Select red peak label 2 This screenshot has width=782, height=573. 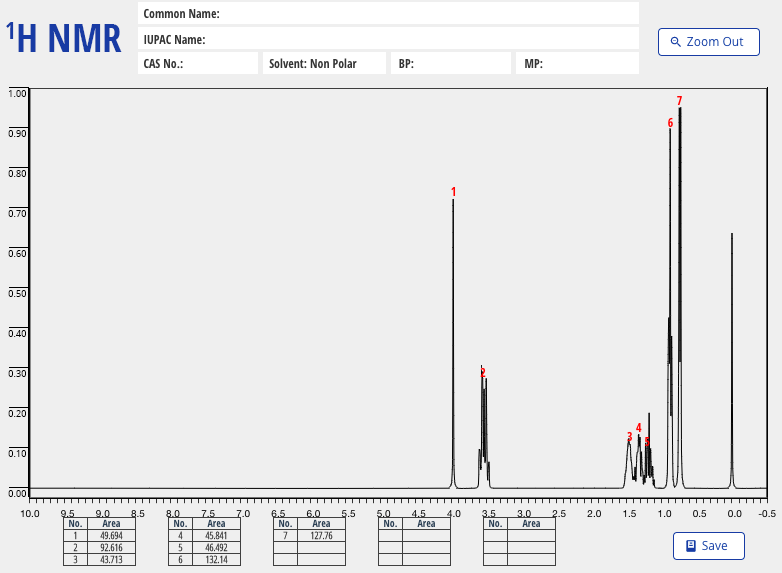pyautogui.click(x=483, y=372)
